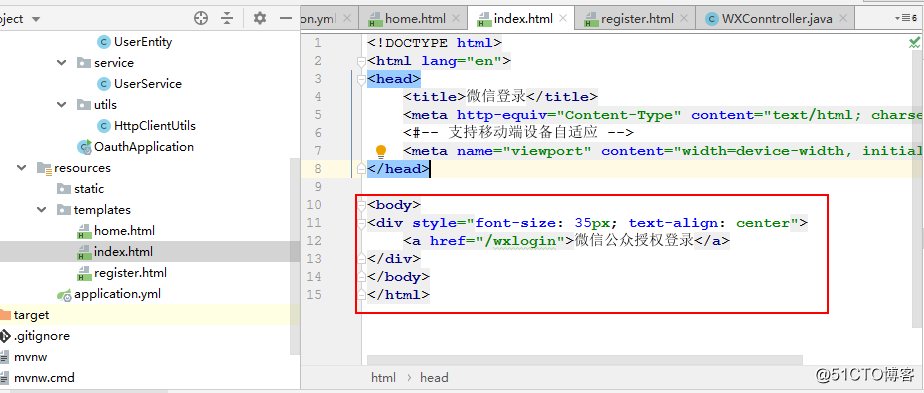This screenshot has width=924, height=393.
Task: Click the green inspection checkmark icon
Action: coord(915,42)
